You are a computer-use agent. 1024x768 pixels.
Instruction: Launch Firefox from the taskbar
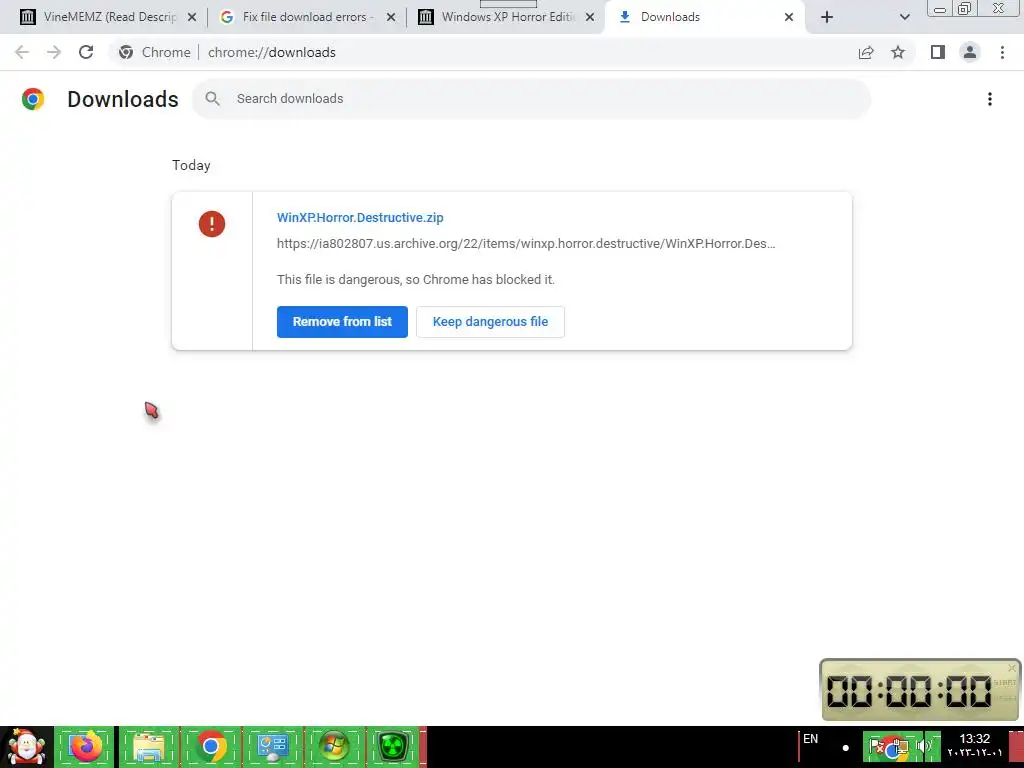coord(86,747)
